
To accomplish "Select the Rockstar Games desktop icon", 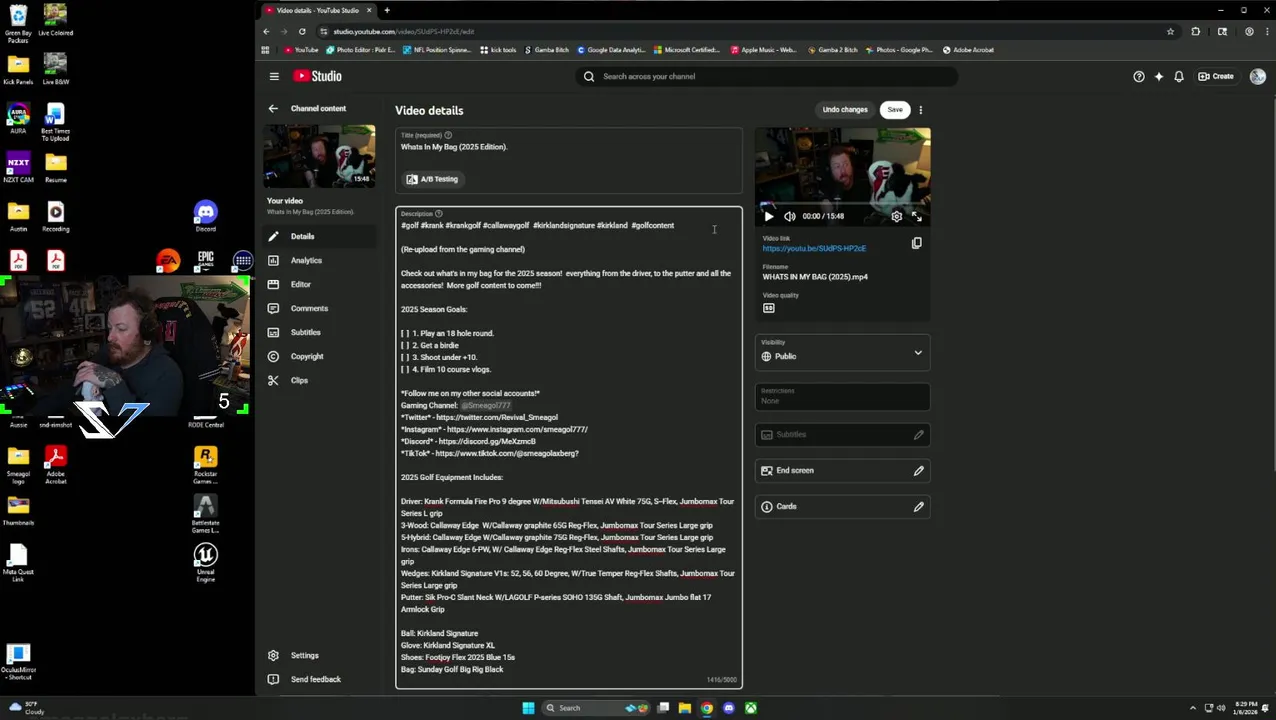I will (205, 464).
